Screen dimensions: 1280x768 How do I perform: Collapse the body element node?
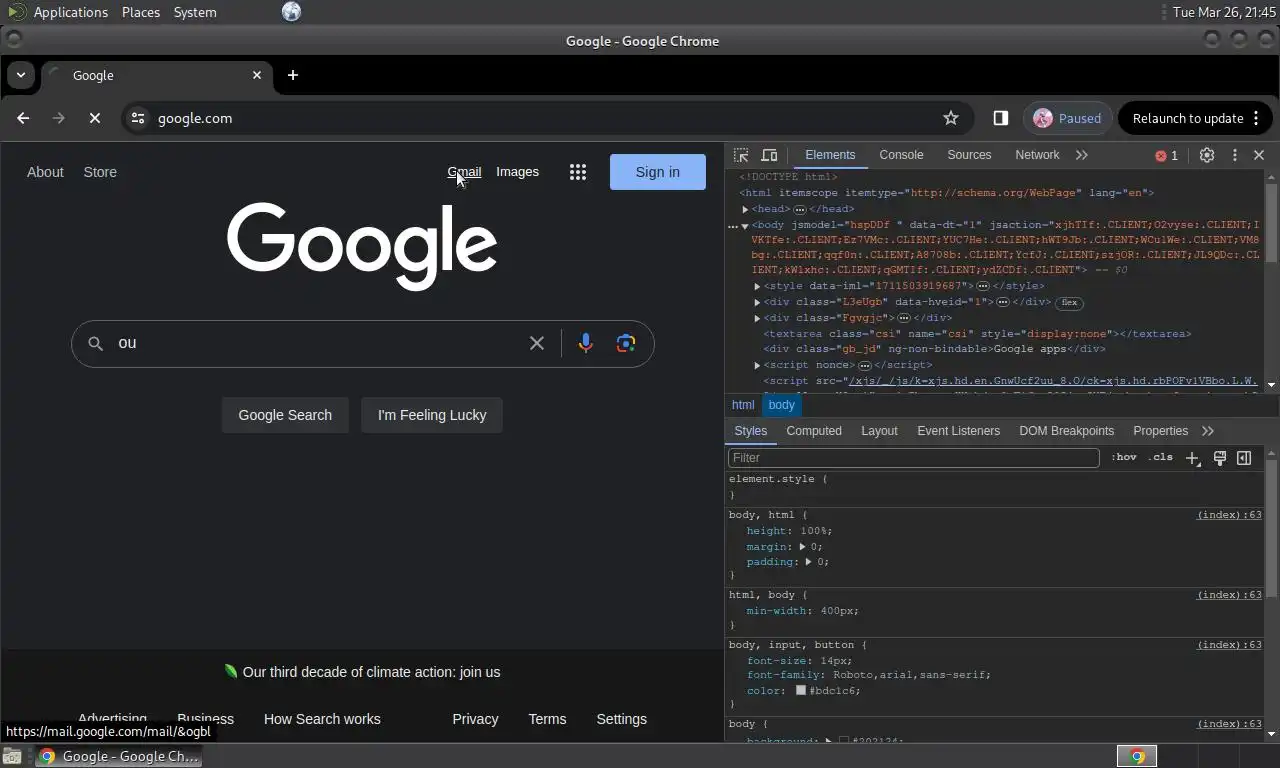[745, 226]
